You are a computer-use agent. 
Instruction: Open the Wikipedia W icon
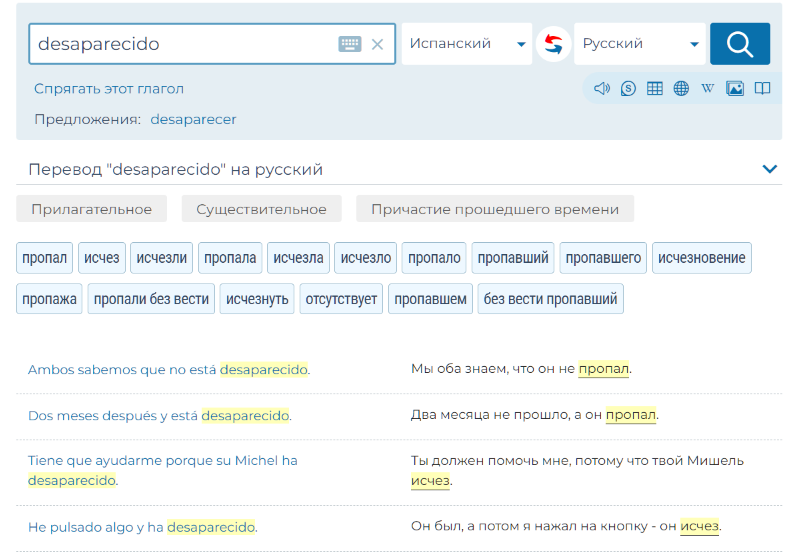coord(708,88)
